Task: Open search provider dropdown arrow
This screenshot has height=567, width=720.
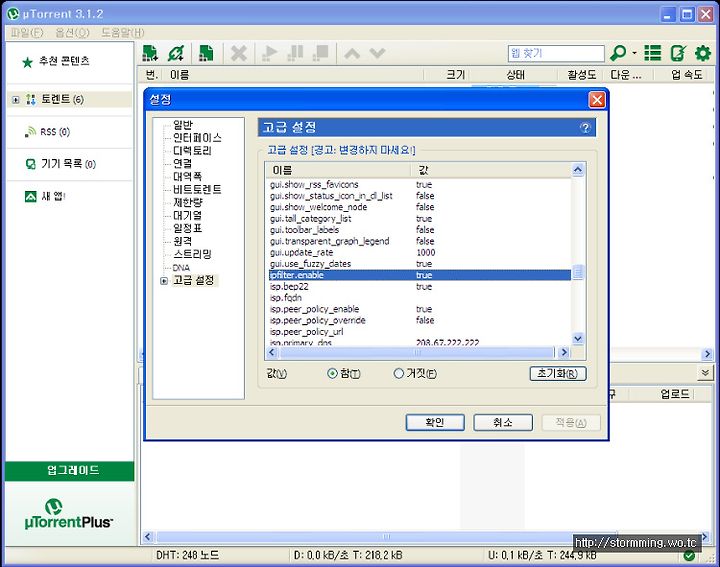Action: tap(634, 53)
